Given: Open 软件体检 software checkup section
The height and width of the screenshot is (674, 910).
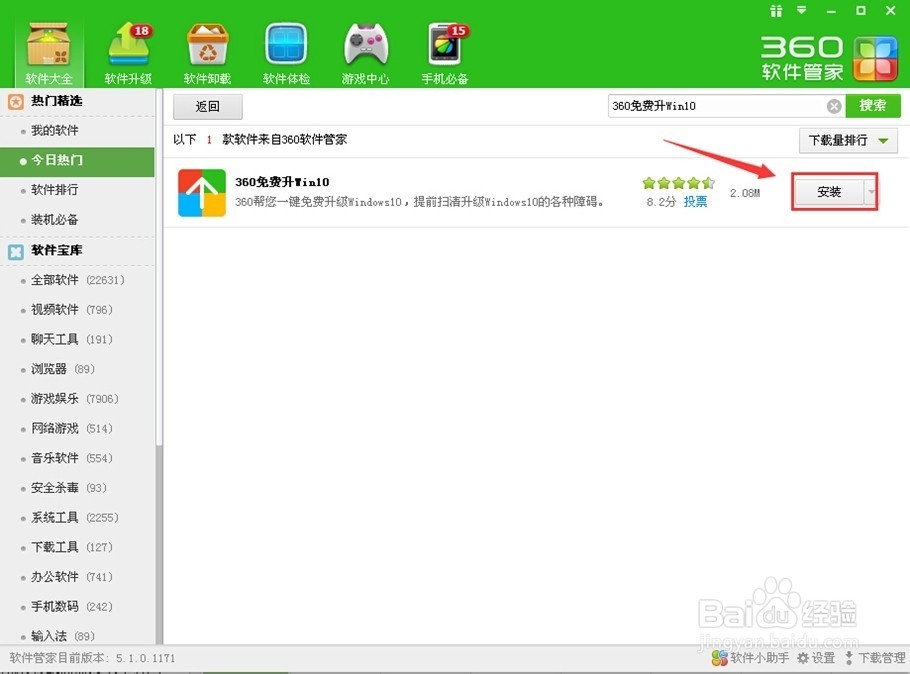Looking at the screenshot, I should point(286,54).
